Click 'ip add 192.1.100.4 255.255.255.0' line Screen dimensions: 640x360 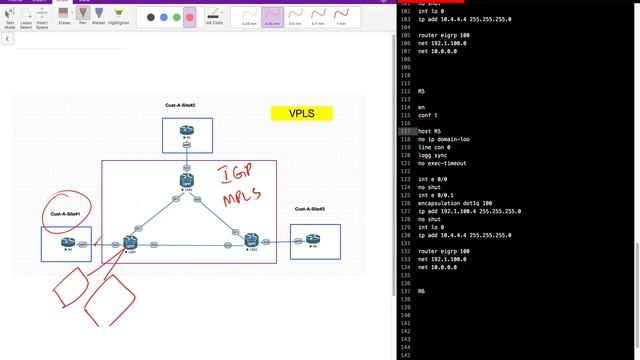[469, 211]
